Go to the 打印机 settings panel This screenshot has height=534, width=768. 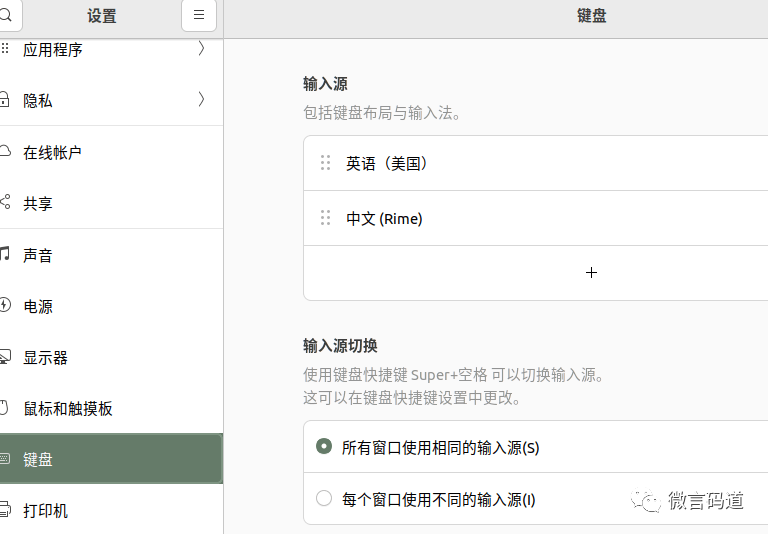point(46,511)
